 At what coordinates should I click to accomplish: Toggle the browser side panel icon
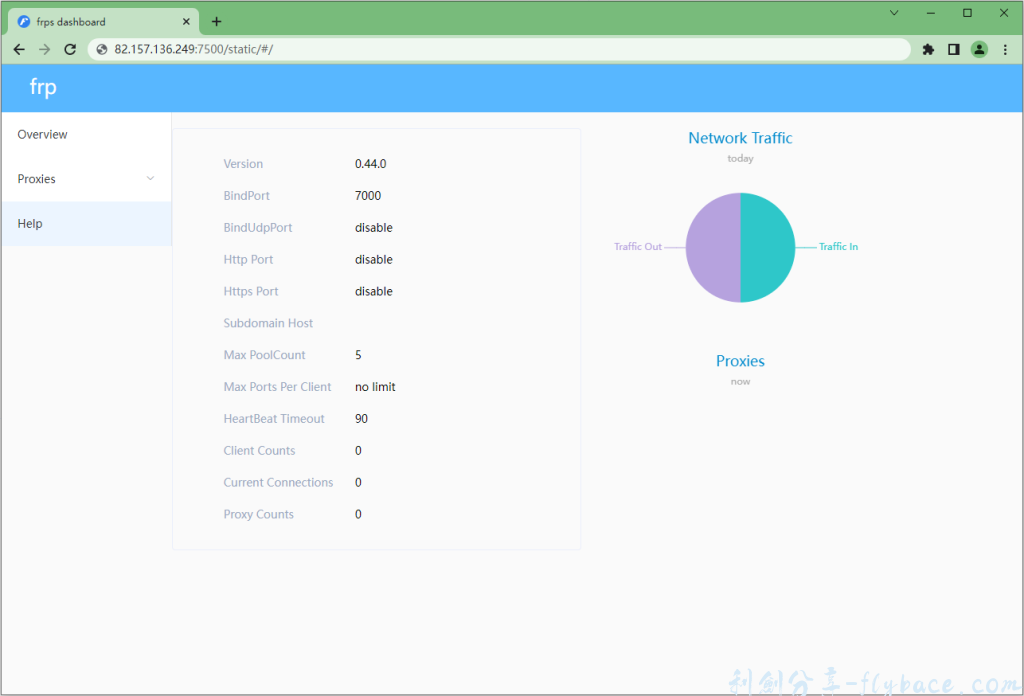click(954, 49)
